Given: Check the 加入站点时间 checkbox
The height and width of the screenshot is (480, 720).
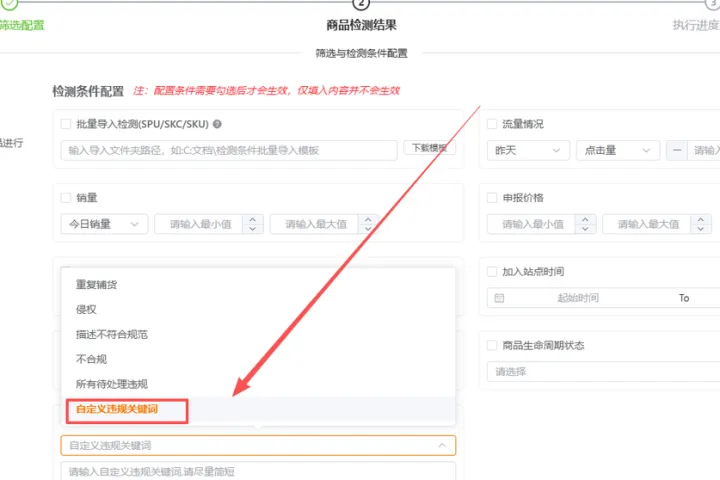Looking at the screenshot, I should click(492, 272).
